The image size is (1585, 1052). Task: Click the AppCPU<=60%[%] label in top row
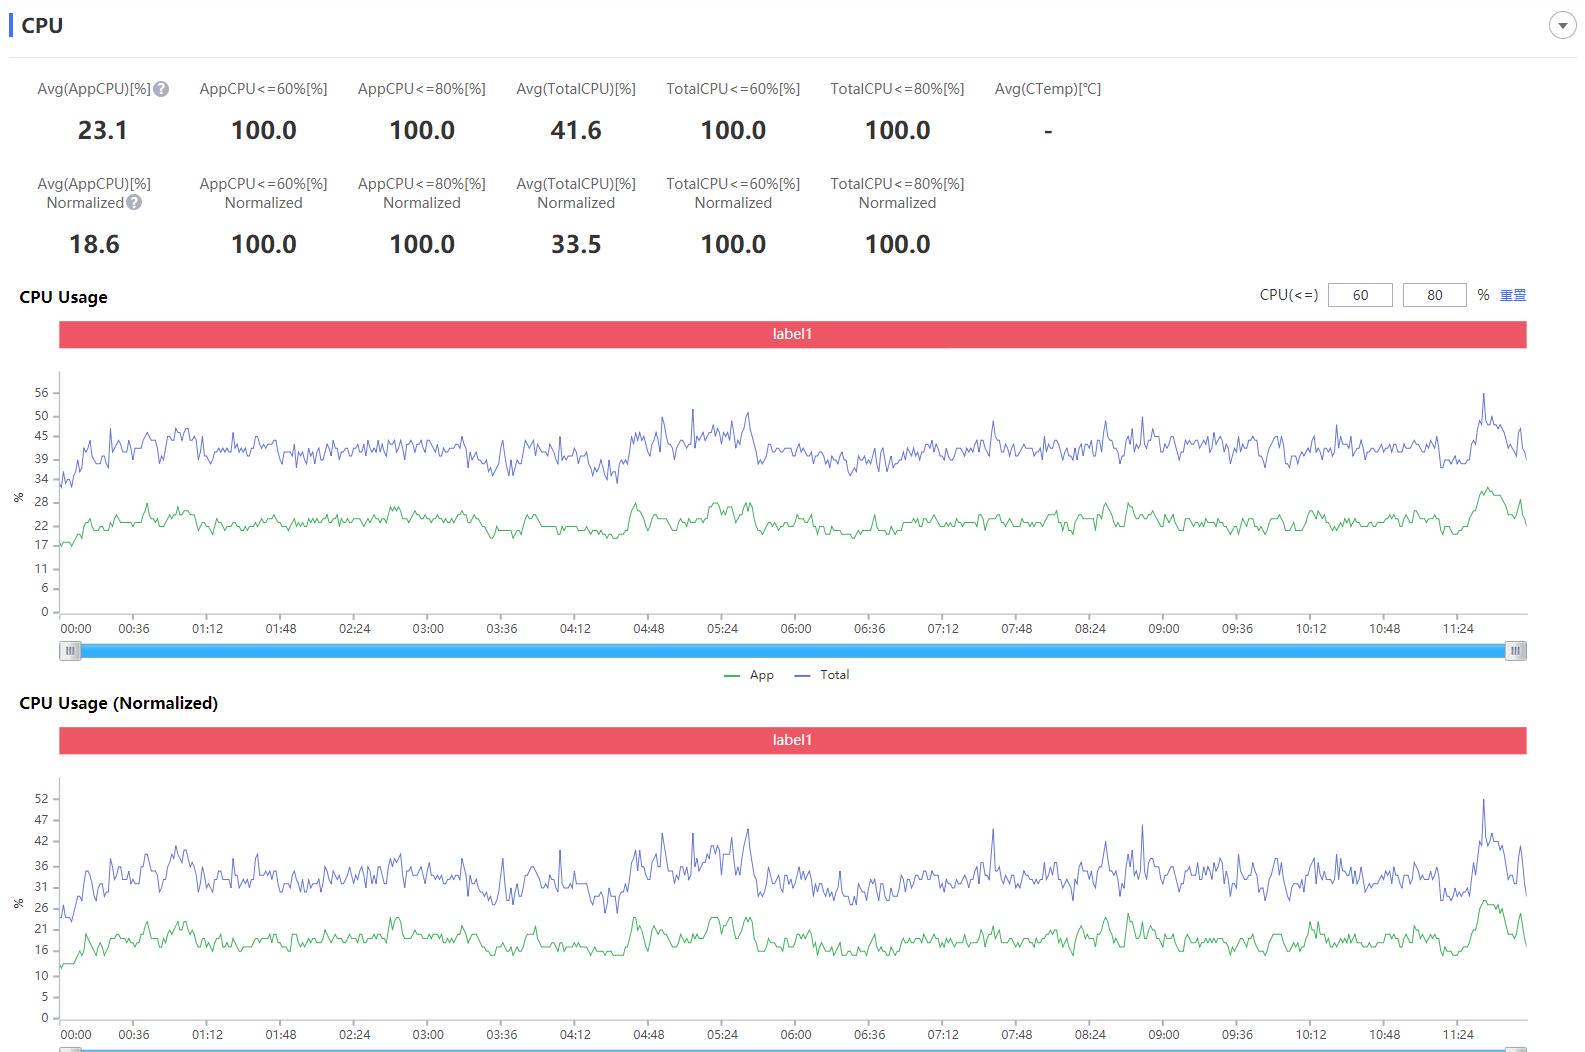click(x=263, y=89)
